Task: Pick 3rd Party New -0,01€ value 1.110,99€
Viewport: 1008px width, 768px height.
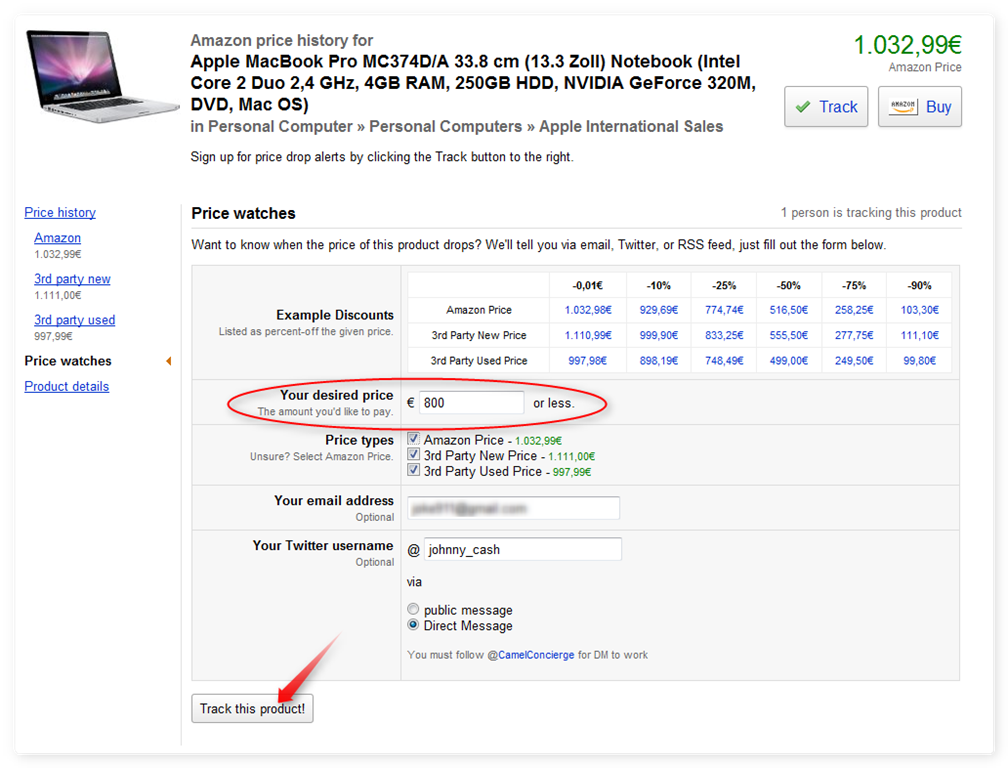Action: pyautogui.click(x=588, y=335)
